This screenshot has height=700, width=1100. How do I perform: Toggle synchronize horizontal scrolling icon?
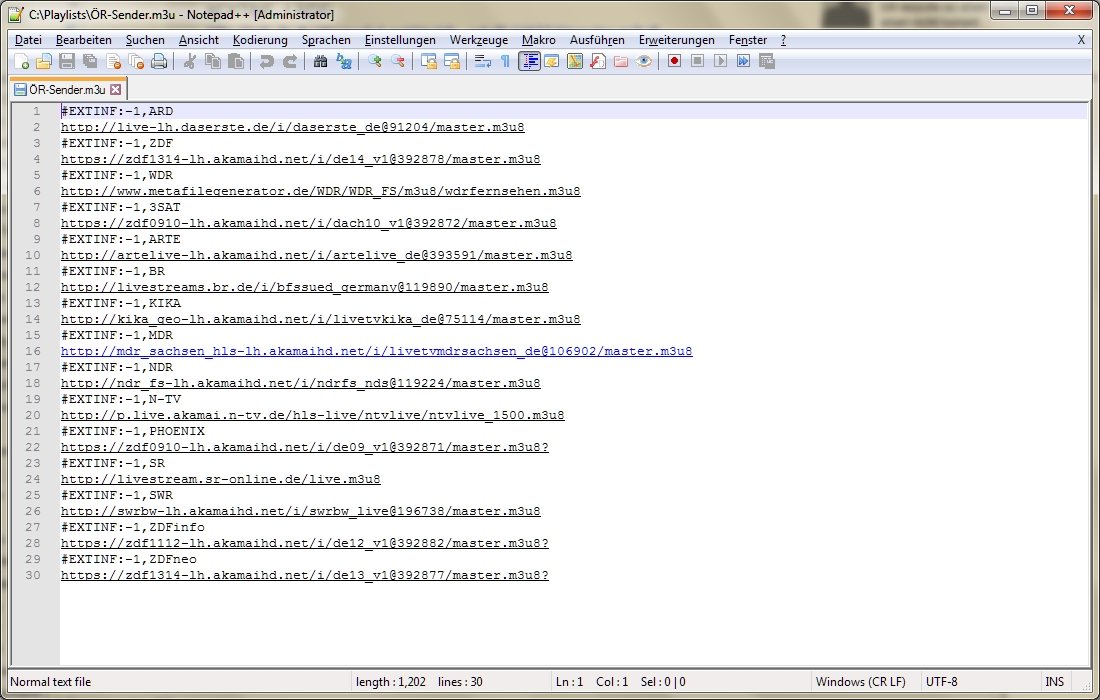[452, 62]
